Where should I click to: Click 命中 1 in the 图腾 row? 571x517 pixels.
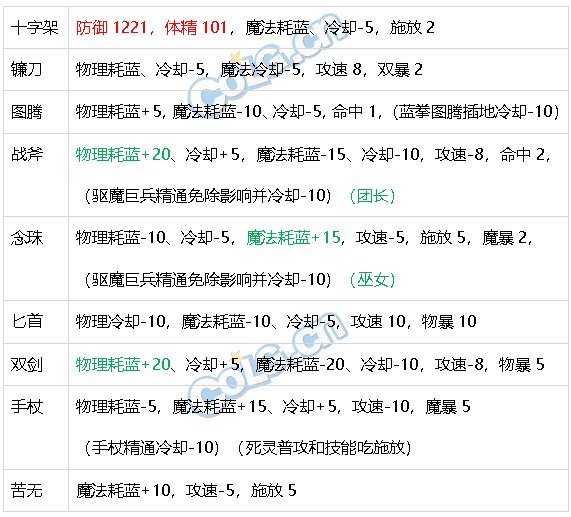[x=354, y=112]
